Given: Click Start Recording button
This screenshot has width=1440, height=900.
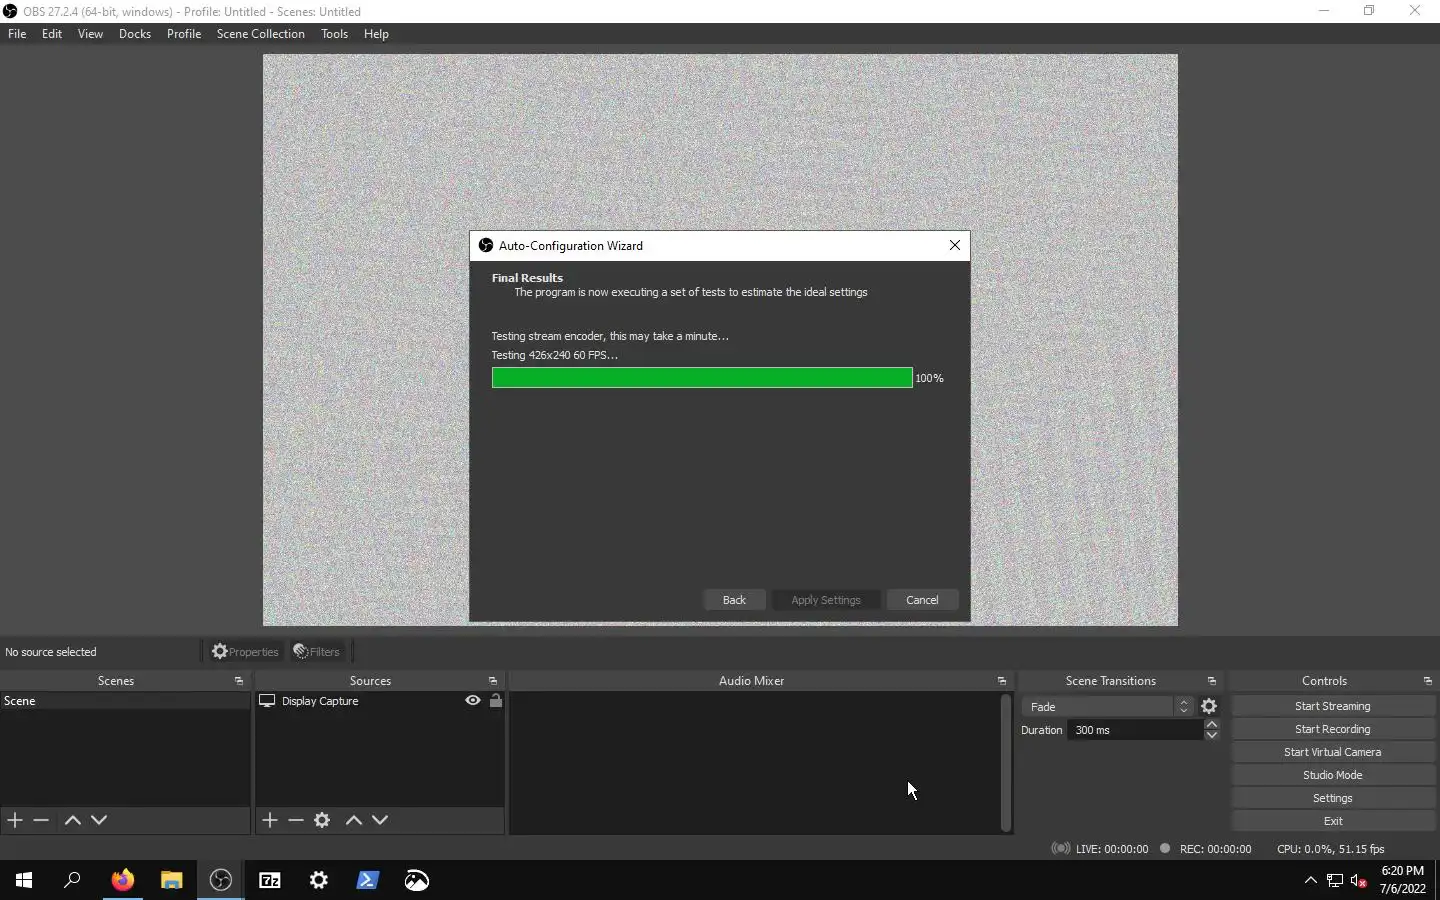Looking at the screenshot, I should point(1333,729).
